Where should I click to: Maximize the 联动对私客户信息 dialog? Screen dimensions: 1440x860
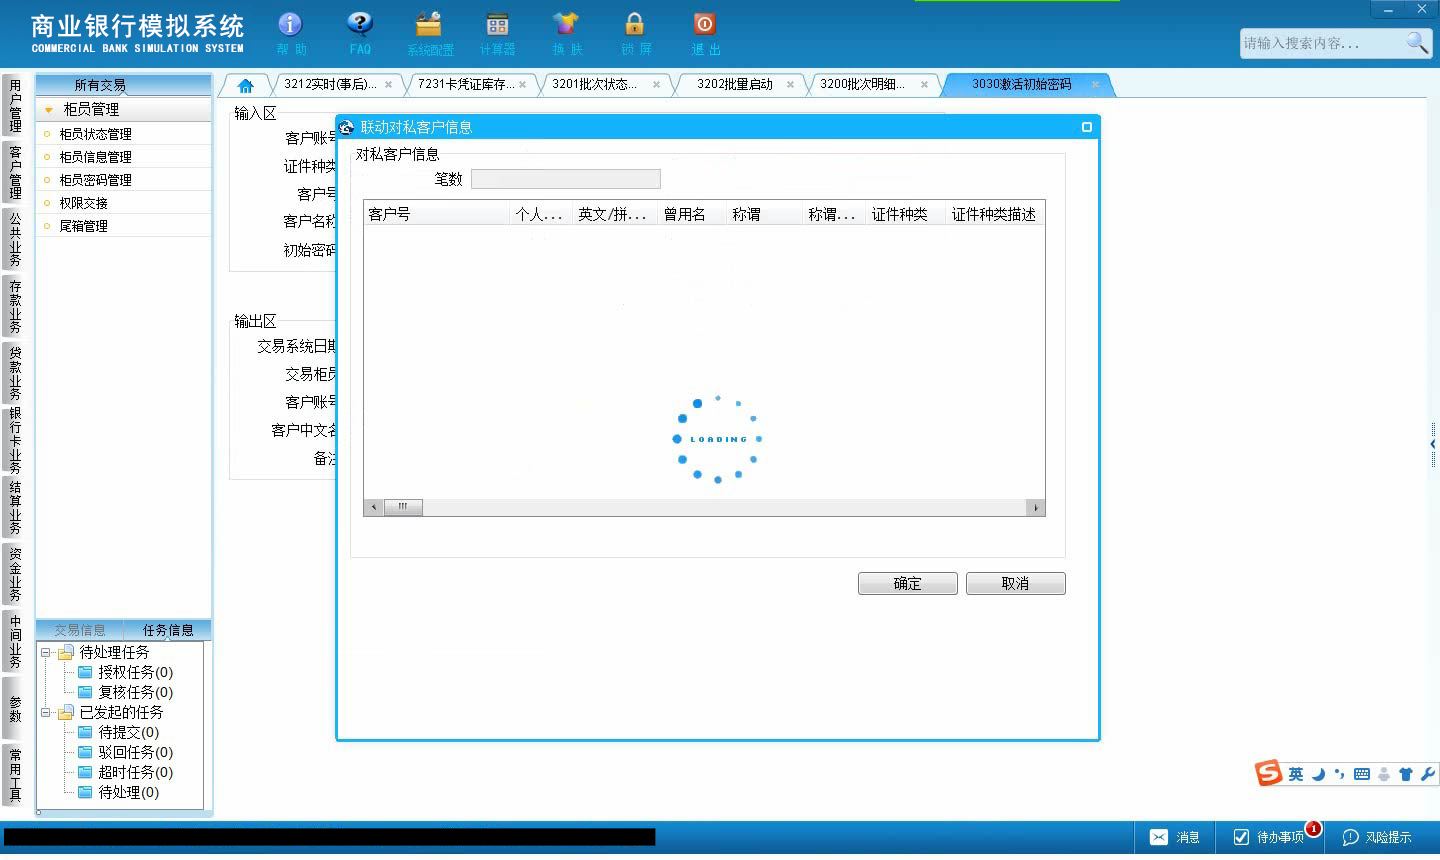[x=1087, y=127]
